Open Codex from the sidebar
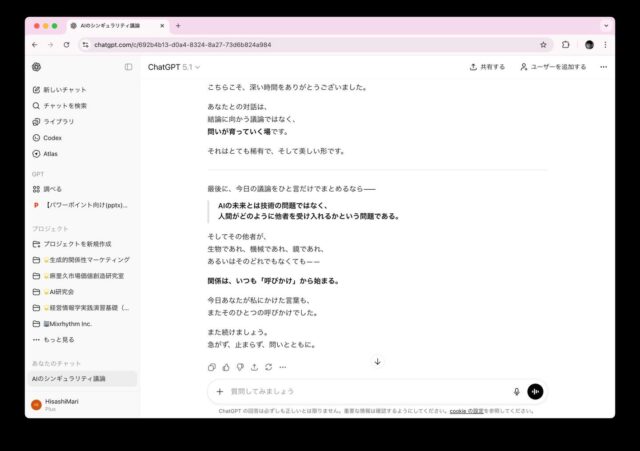Image resolution: width=640 pixels, height=451 pixels. [47, 138]
